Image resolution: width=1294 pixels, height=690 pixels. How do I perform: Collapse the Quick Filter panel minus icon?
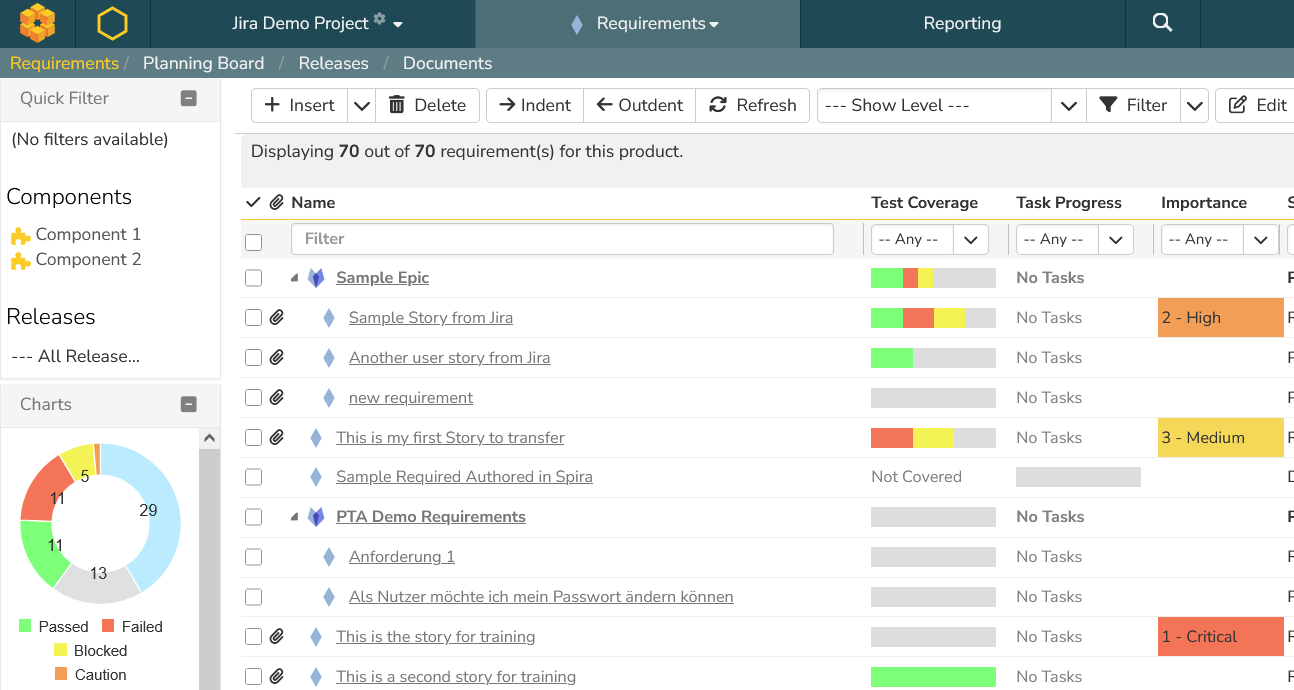point(188,98)
